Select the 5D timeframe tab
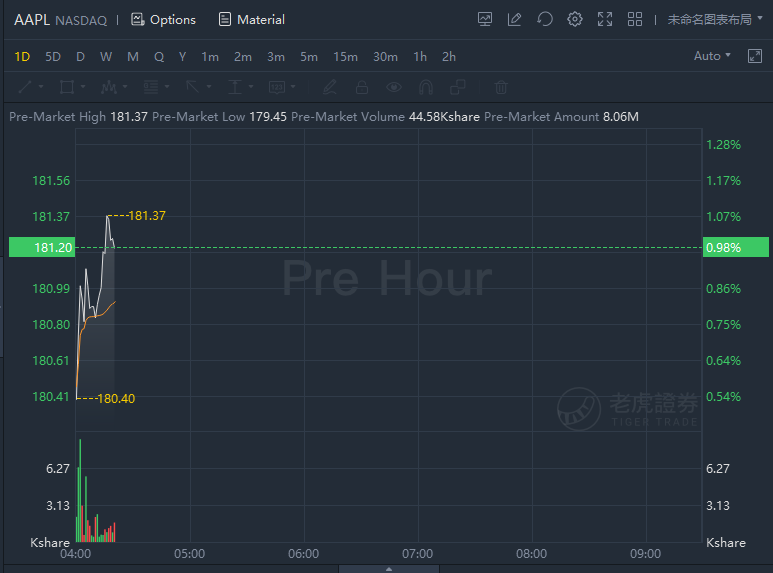This screenshot has height=573, width=773. pos(53,57)
